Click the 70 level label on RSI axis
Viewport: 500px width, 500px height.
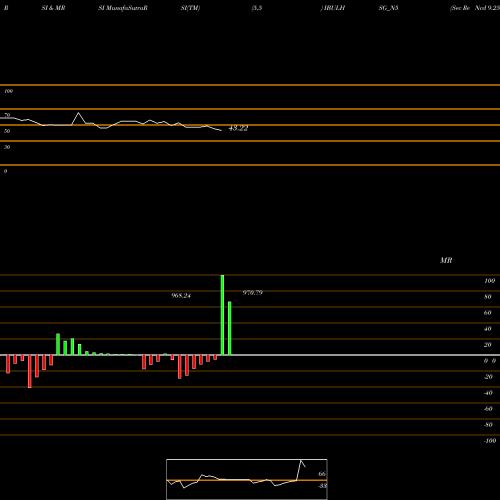point(7,115)
